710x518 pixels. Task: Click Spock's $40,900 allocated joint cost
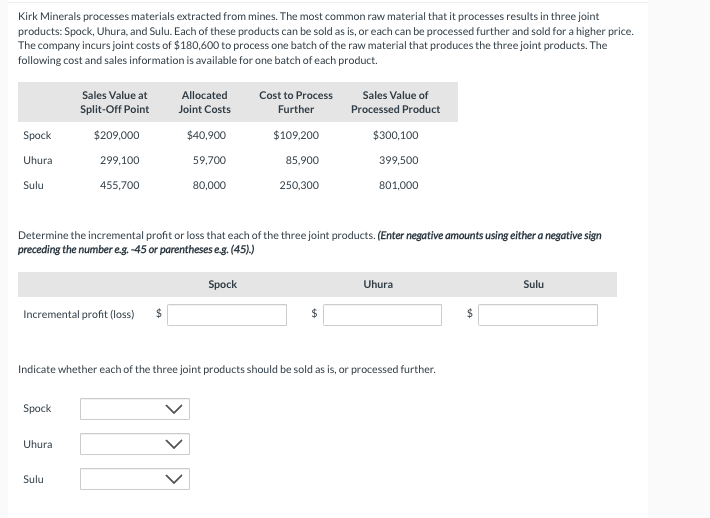(206, 135)
